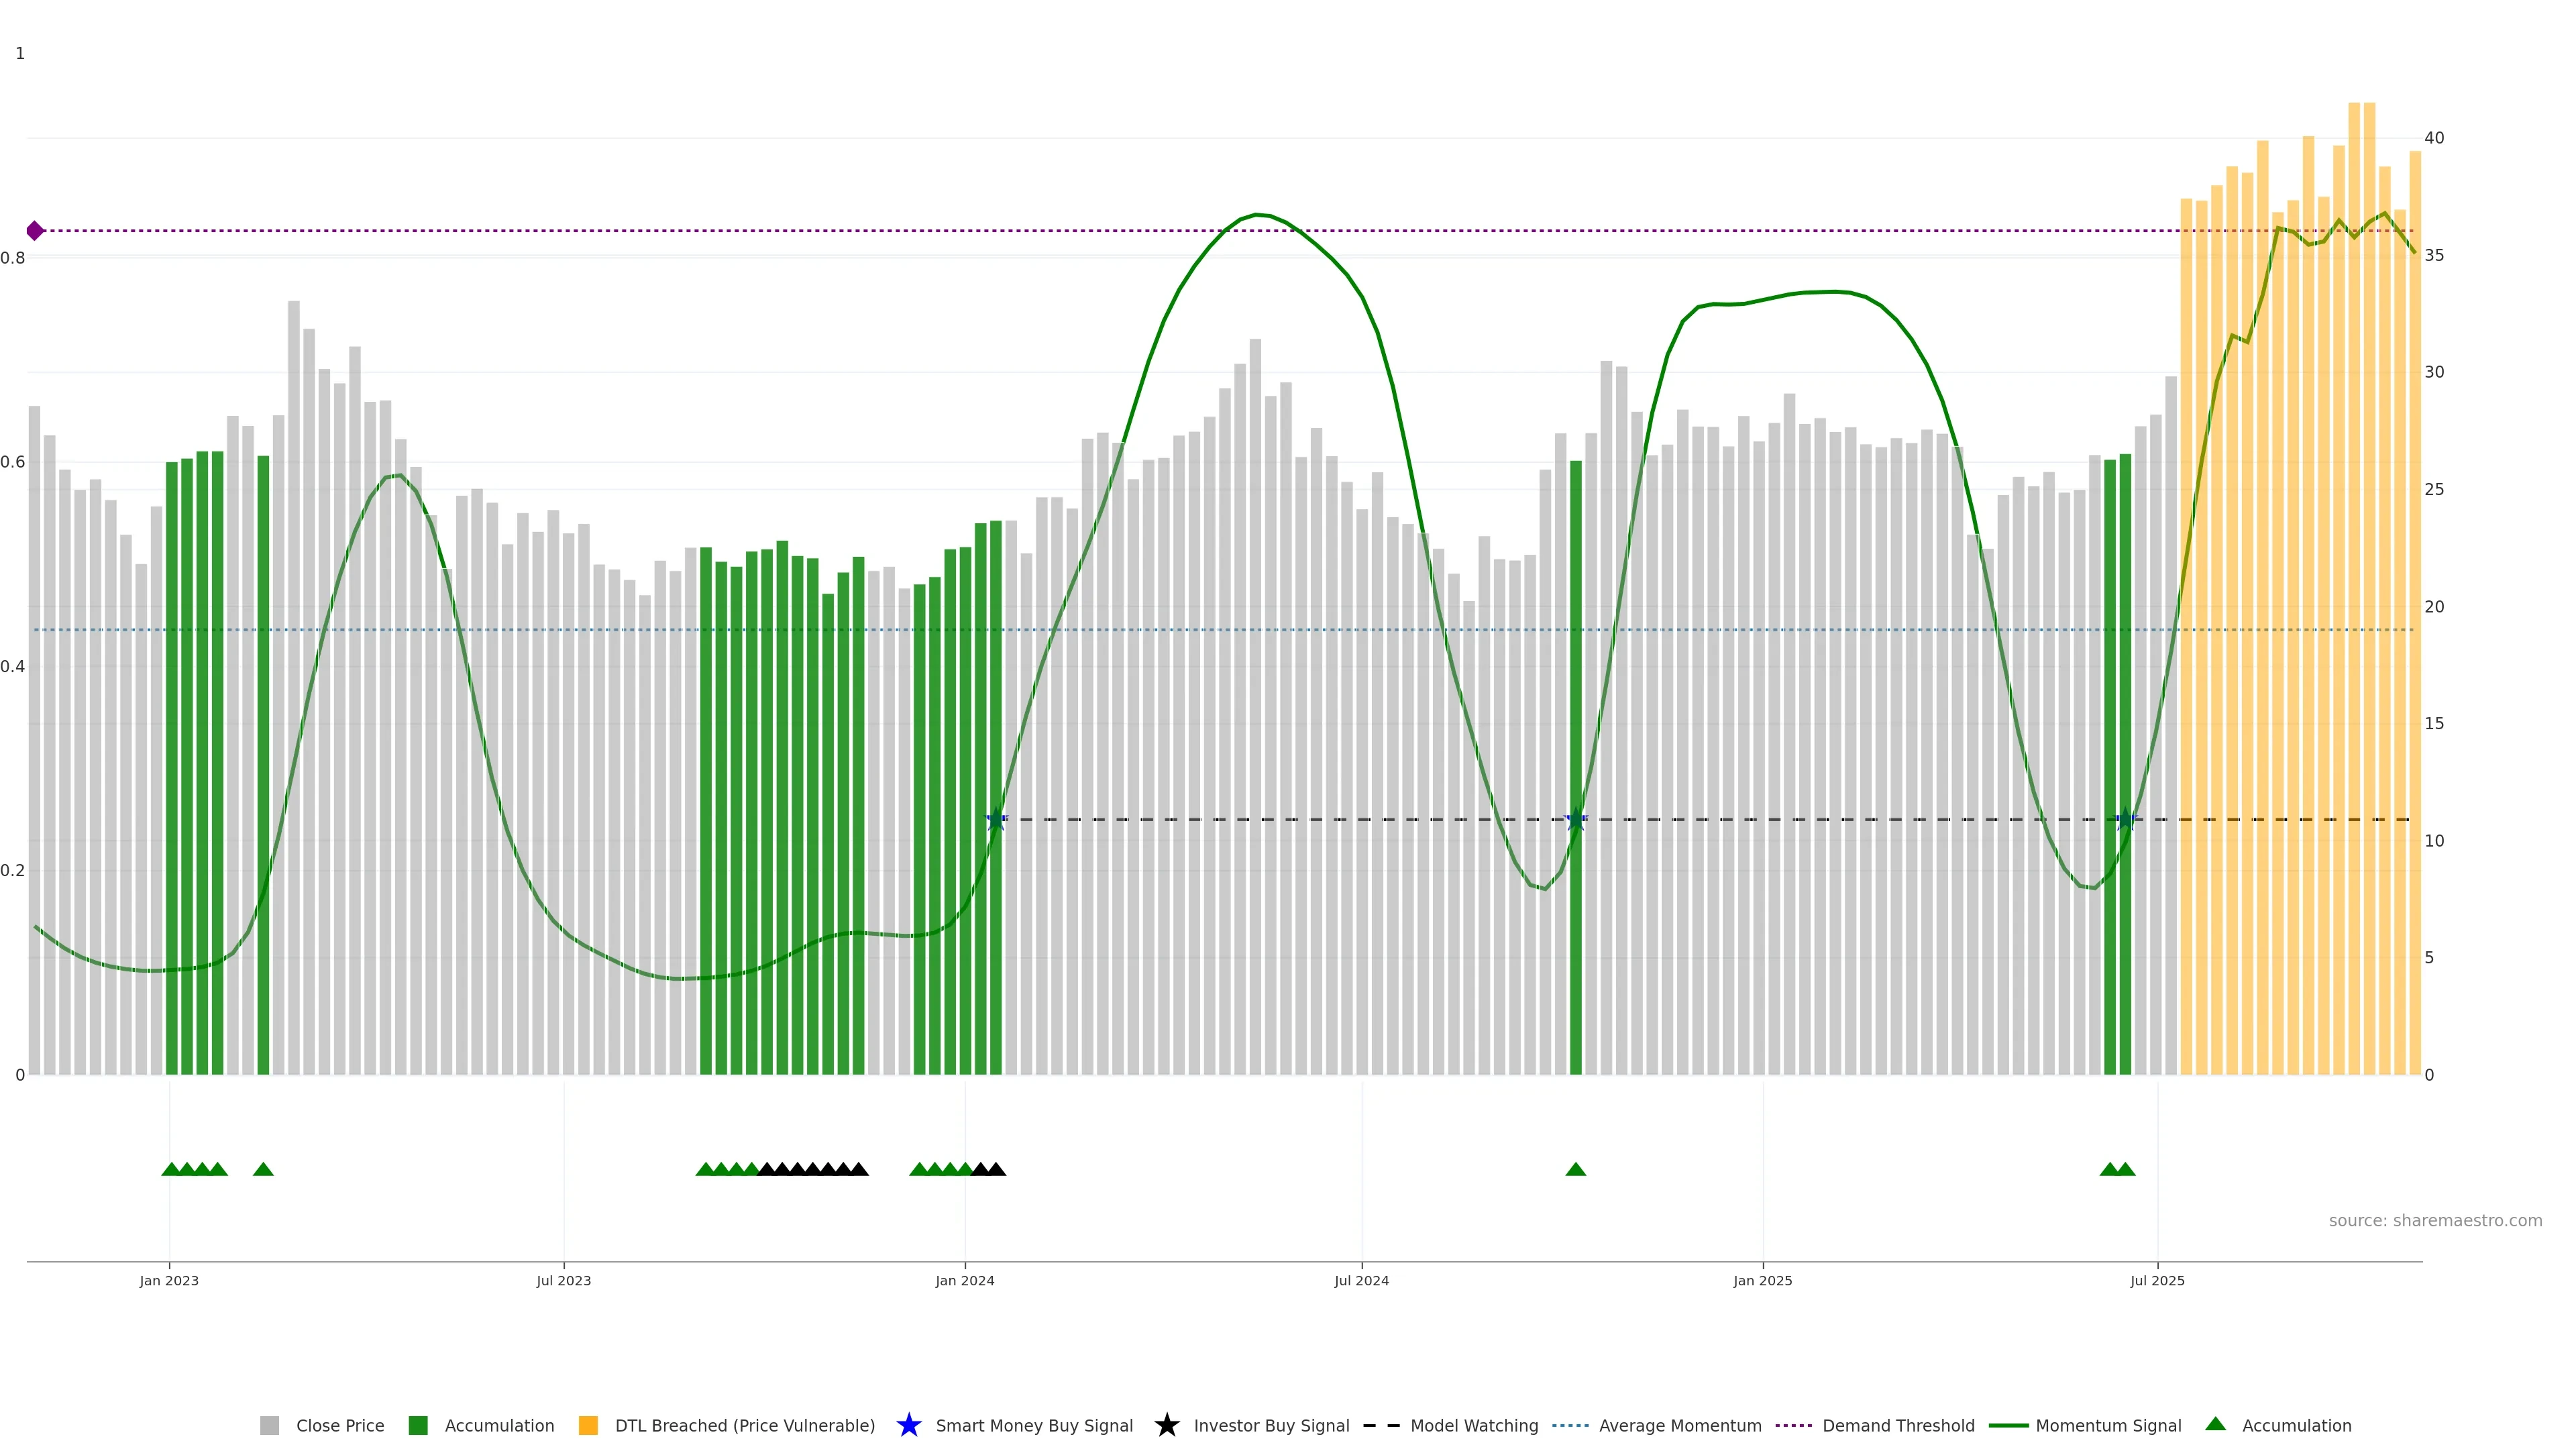Click the orange DTL Breached color swatch

(588, 1426)
